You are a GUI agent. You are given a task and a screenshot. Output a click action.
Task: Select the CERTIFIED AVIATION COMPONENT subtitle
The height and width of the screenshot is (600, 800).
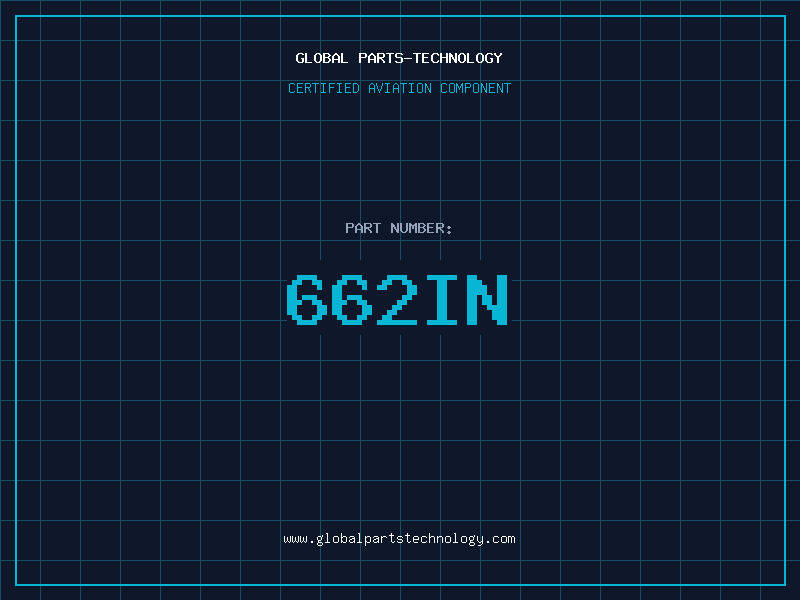click(x=399, y=88)
